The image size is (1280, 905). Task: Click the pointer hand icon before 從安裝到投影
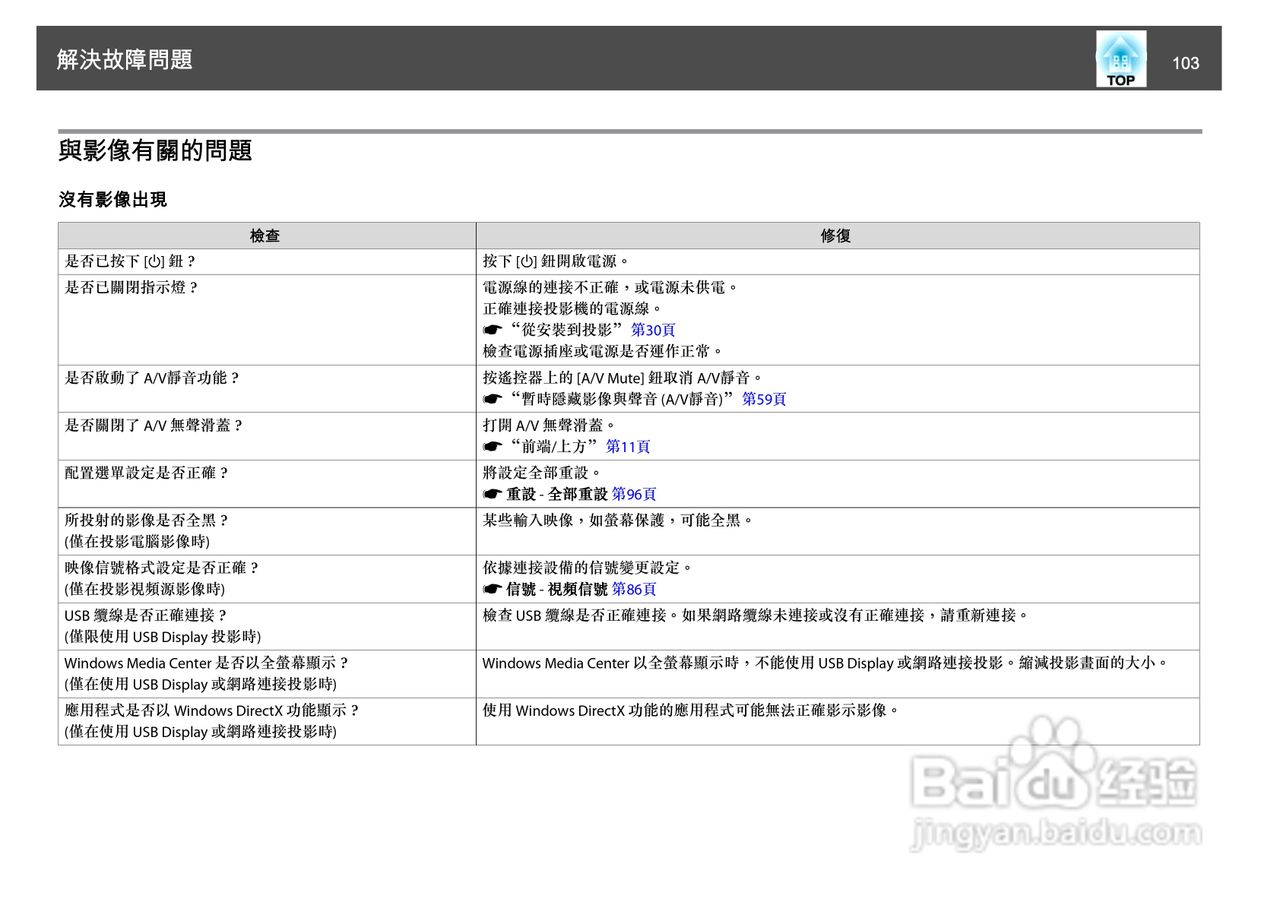click(490, 328)
